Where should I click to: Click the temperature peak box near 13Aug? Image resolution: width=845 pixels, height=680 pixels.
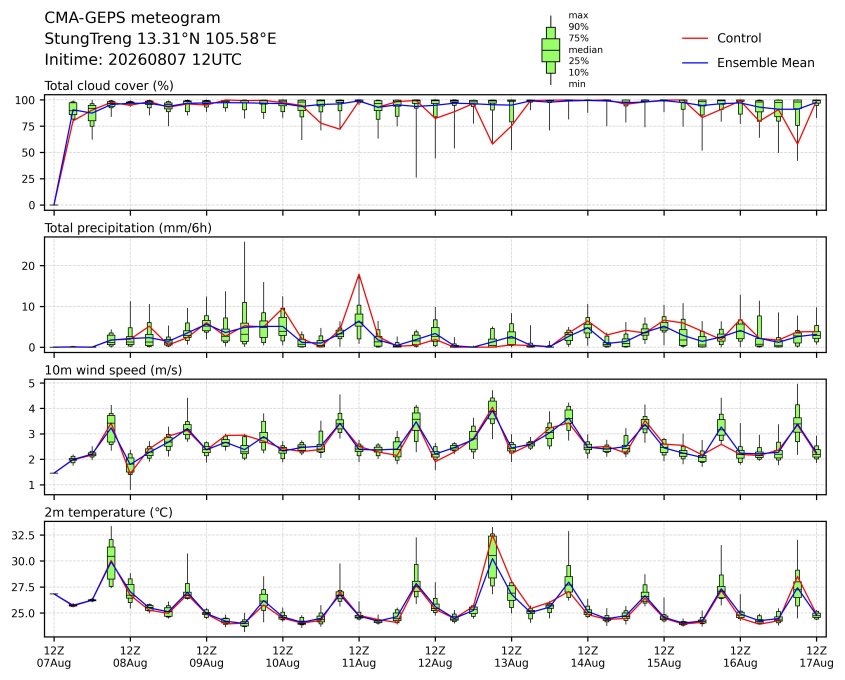492,559
